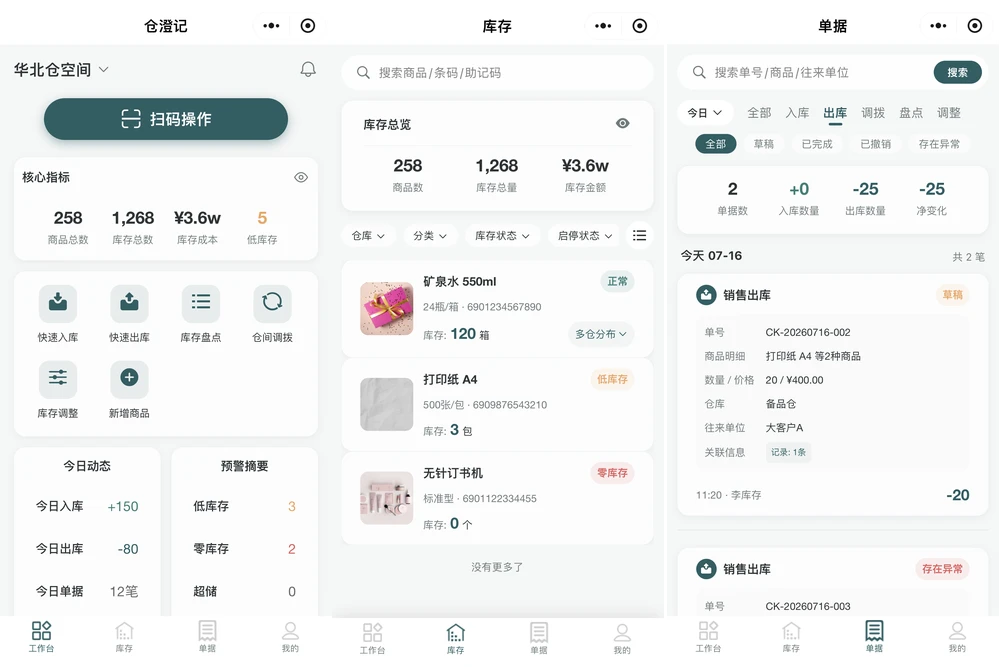Click the more menu dots on 单据 screen
Image resolution: width=1000 pixels, height=667 pixels.
coord(938,26)
